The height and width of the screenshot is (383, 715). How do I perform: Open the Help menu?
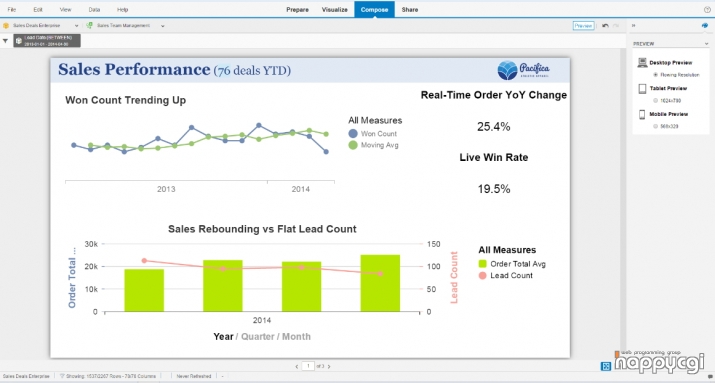(x=122, y=10)
